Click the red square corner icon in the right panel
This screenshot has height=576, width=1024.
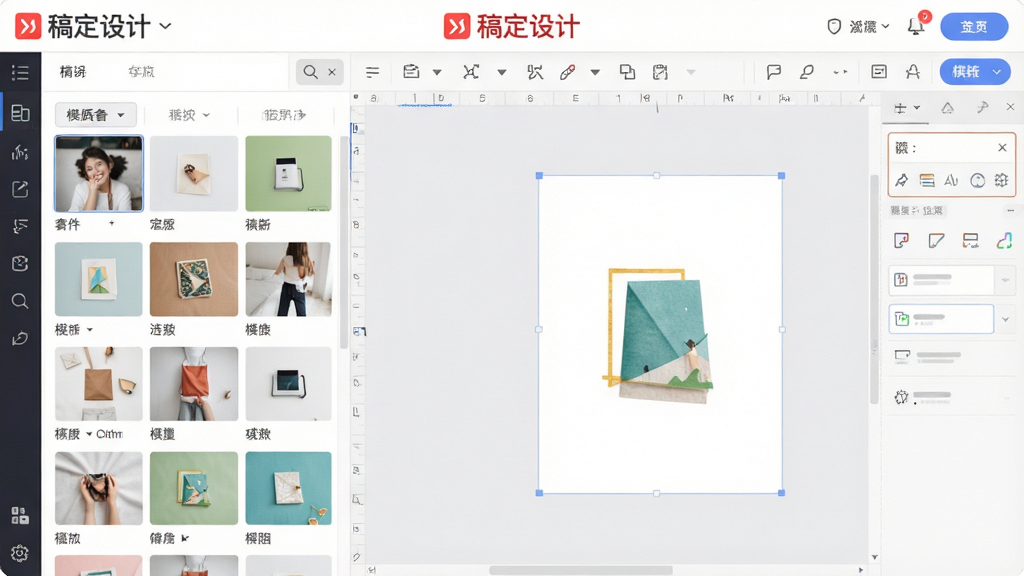[901, 241]
